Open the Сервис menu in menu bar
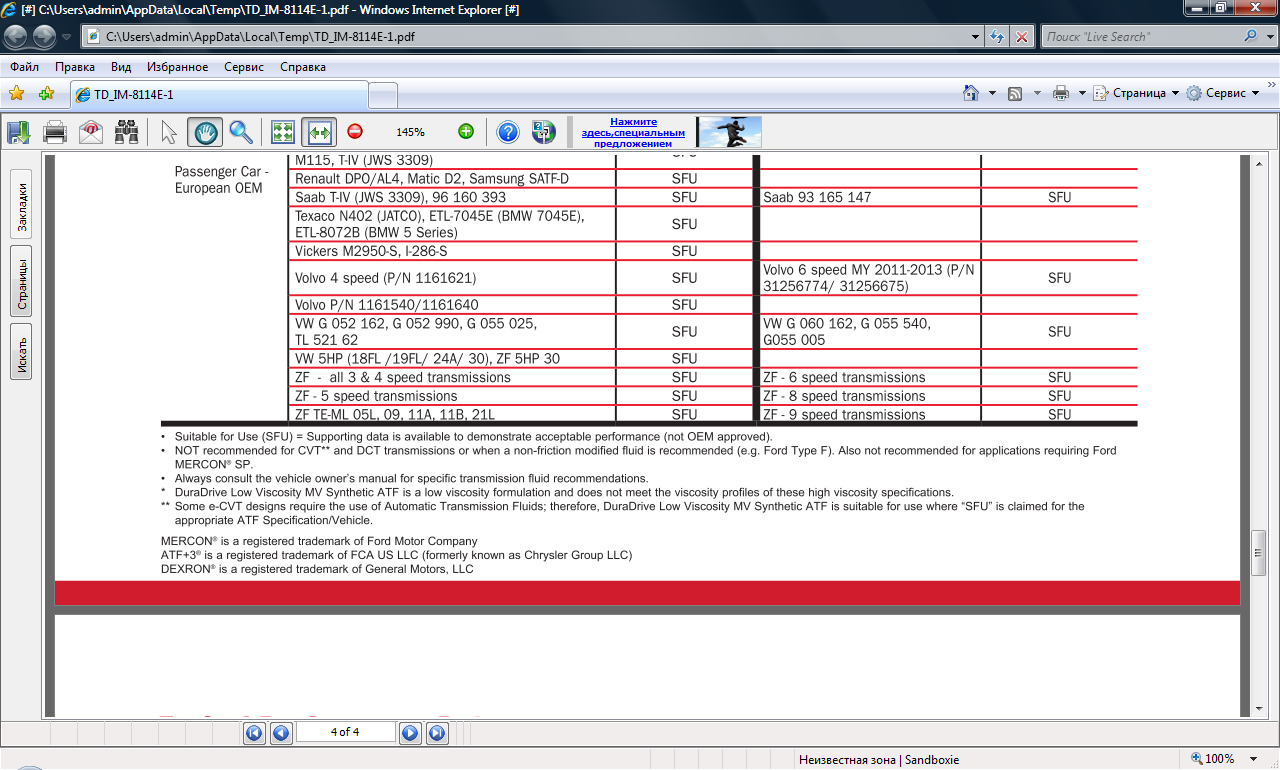 [x=244, y=67]
